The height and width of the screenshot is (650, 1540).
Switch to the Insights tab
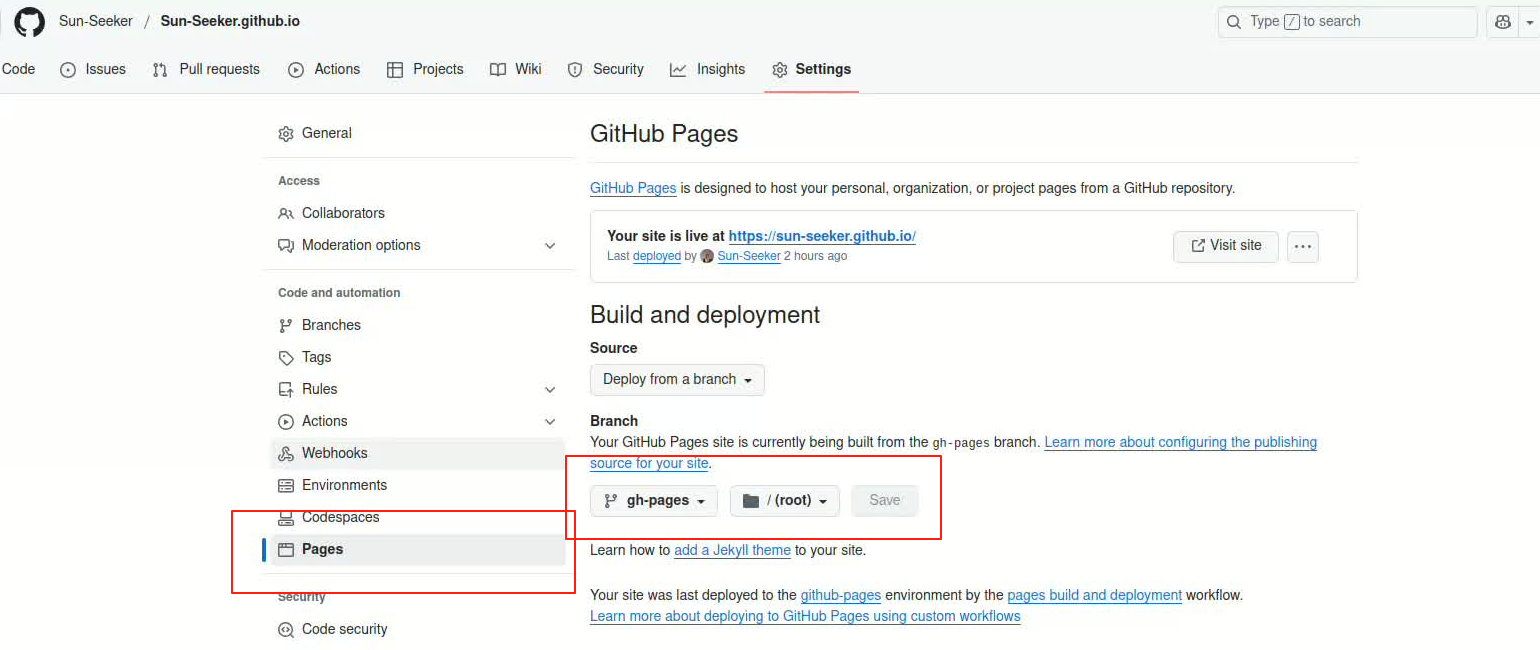(x=708, y=69)
